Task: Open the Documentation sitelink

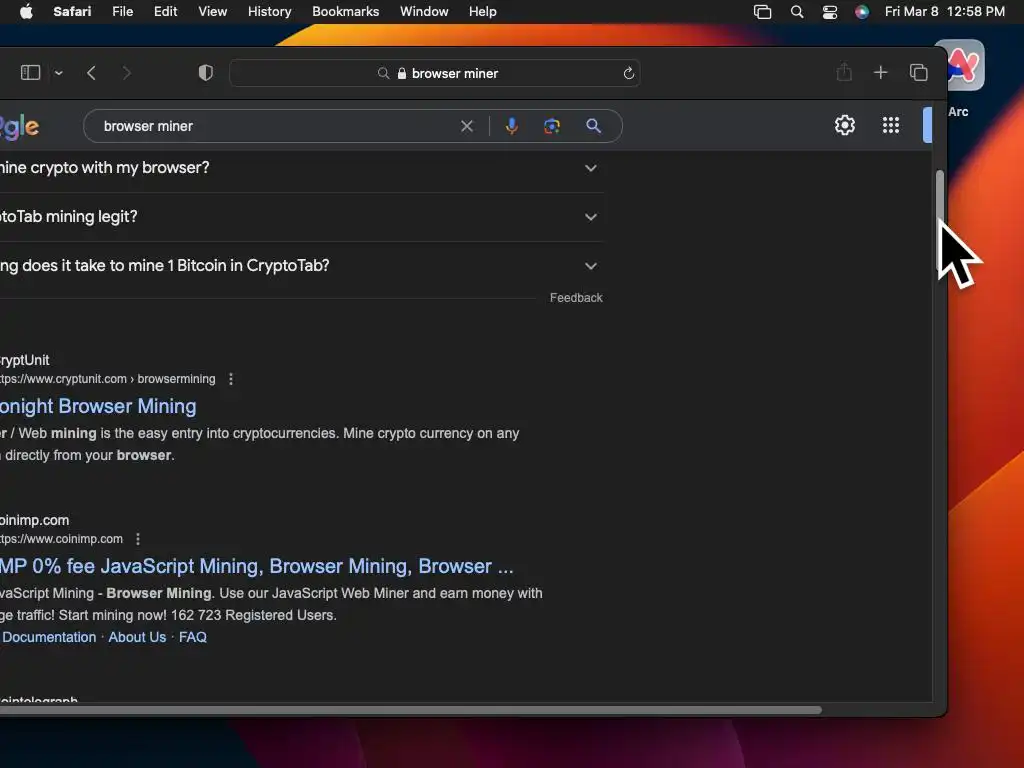Action: (49, 637)
